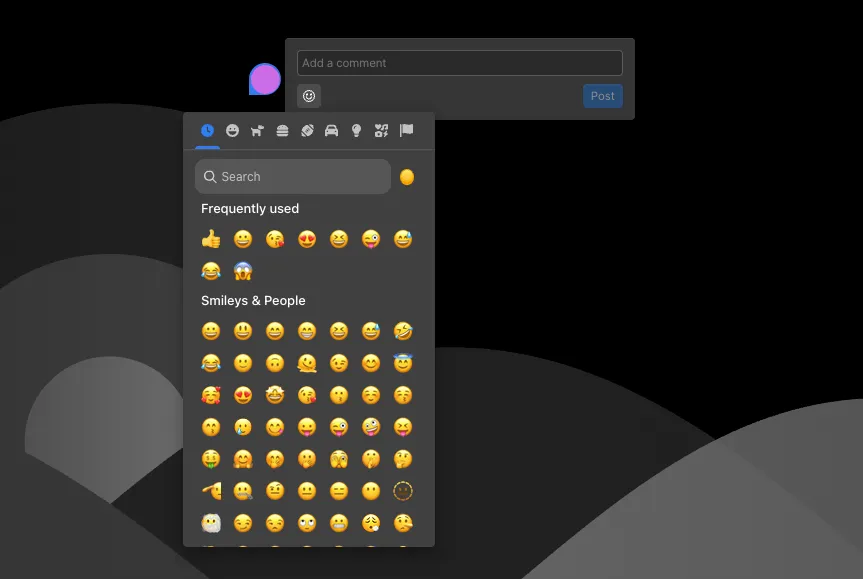This screenshot has width=863, height=579.
Task: Open the Travel car category tab
Action: 331,130
